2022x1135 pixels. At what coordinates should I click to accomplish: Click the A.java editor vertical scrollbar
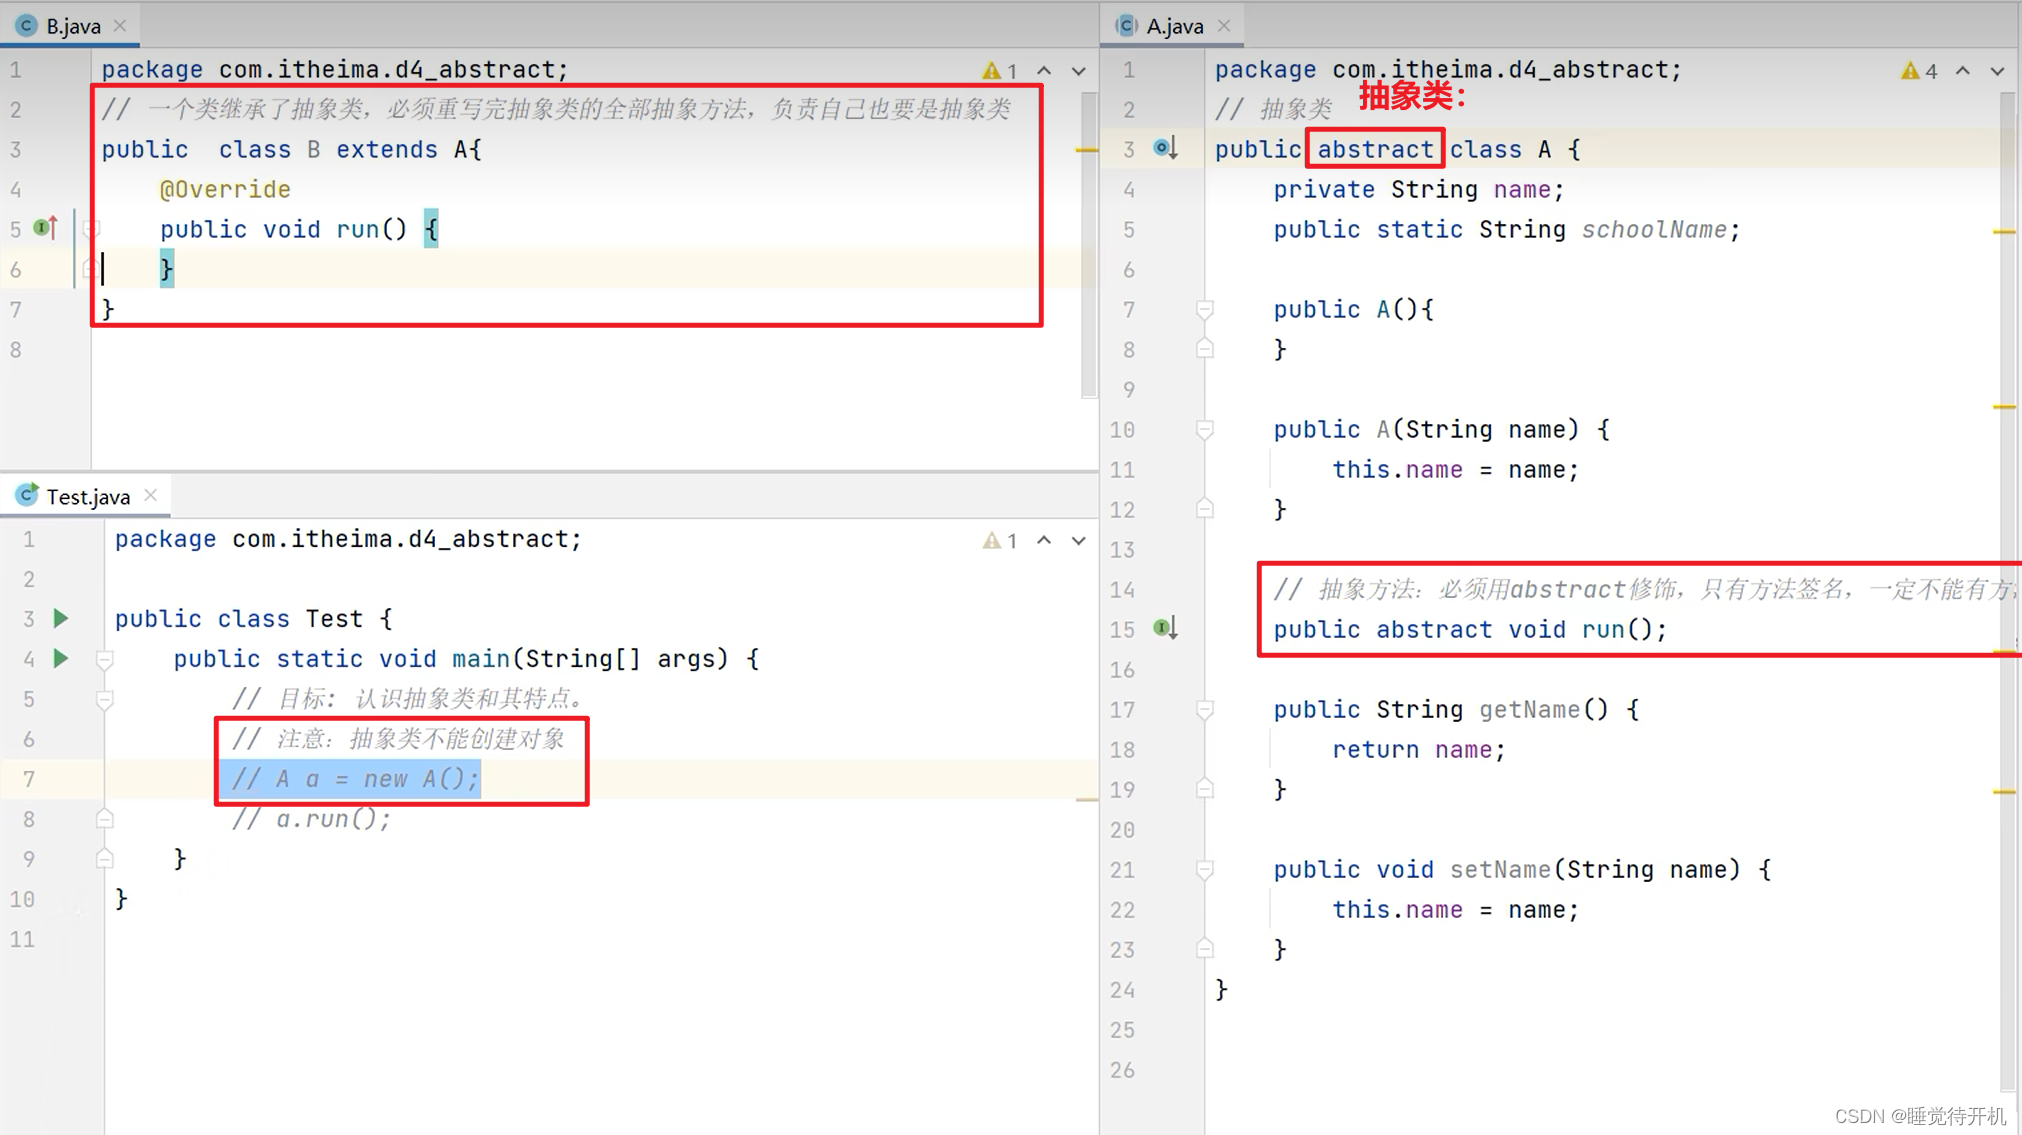(2008, 592)
